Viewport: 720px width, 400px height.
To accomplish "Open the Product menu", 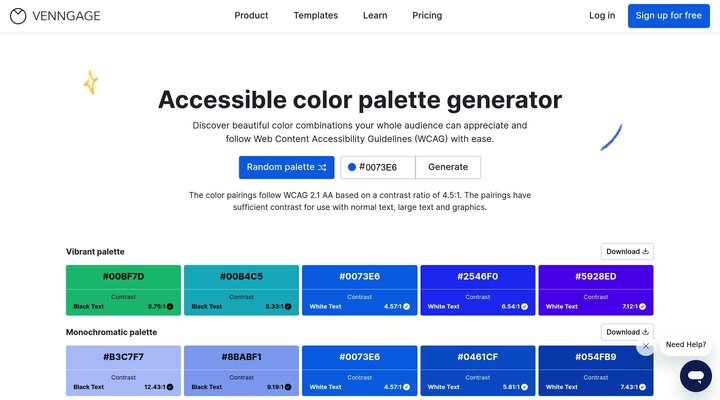I will click(x=251, y=16).
